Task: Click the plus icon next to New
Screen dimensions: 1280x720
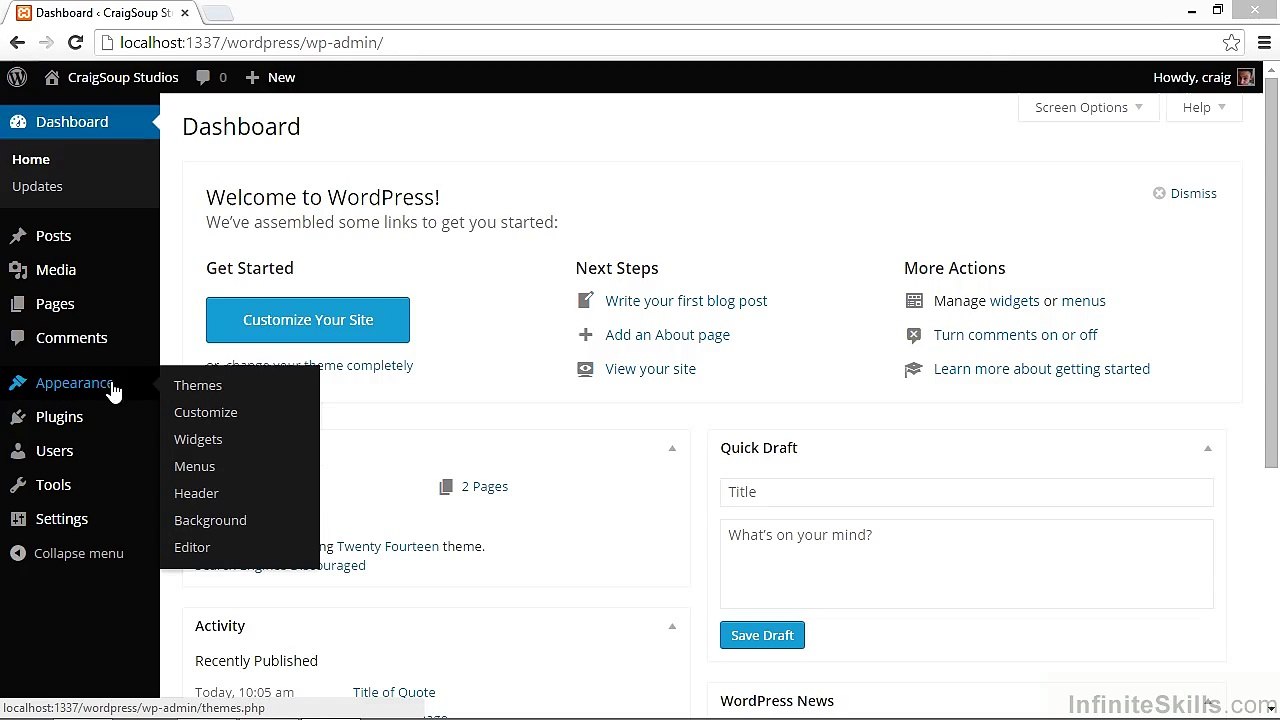Action: [x=252, y=77]
